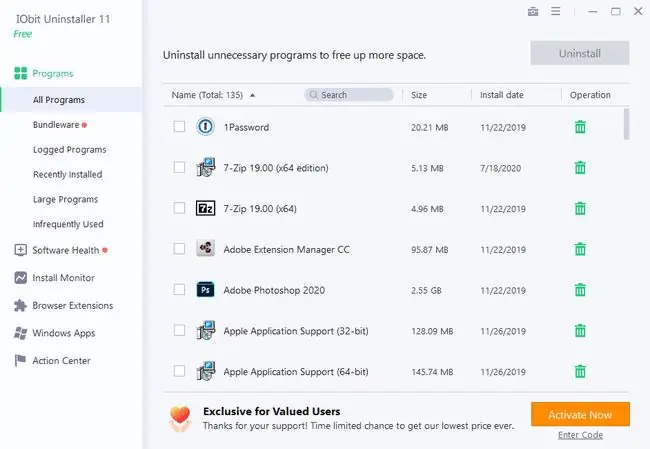Open Bundleware list
The height and width of the screenshot is (449, 650).
tap(56, 125)
